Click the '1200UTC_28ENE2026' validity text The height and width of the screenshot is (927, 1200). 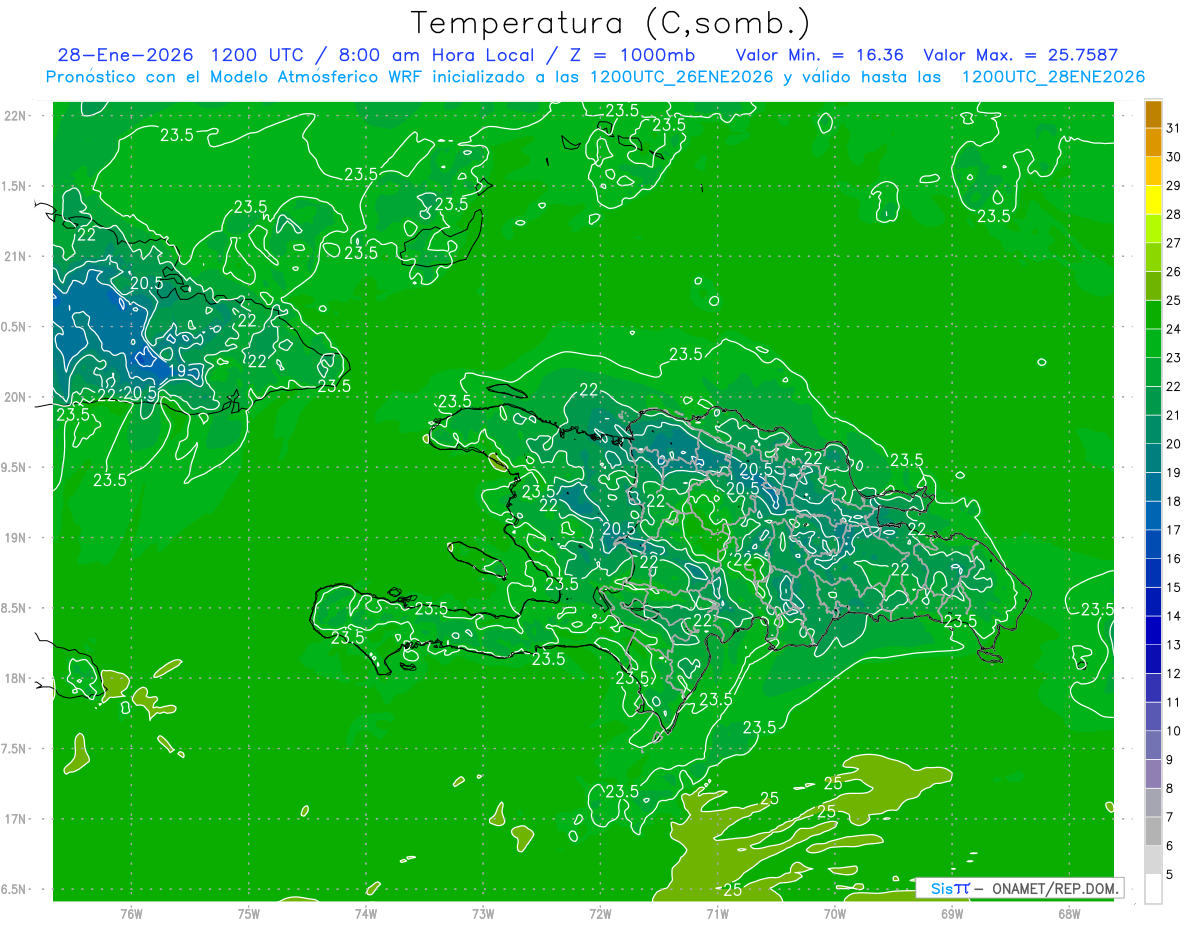click(x=1052, y=77)
